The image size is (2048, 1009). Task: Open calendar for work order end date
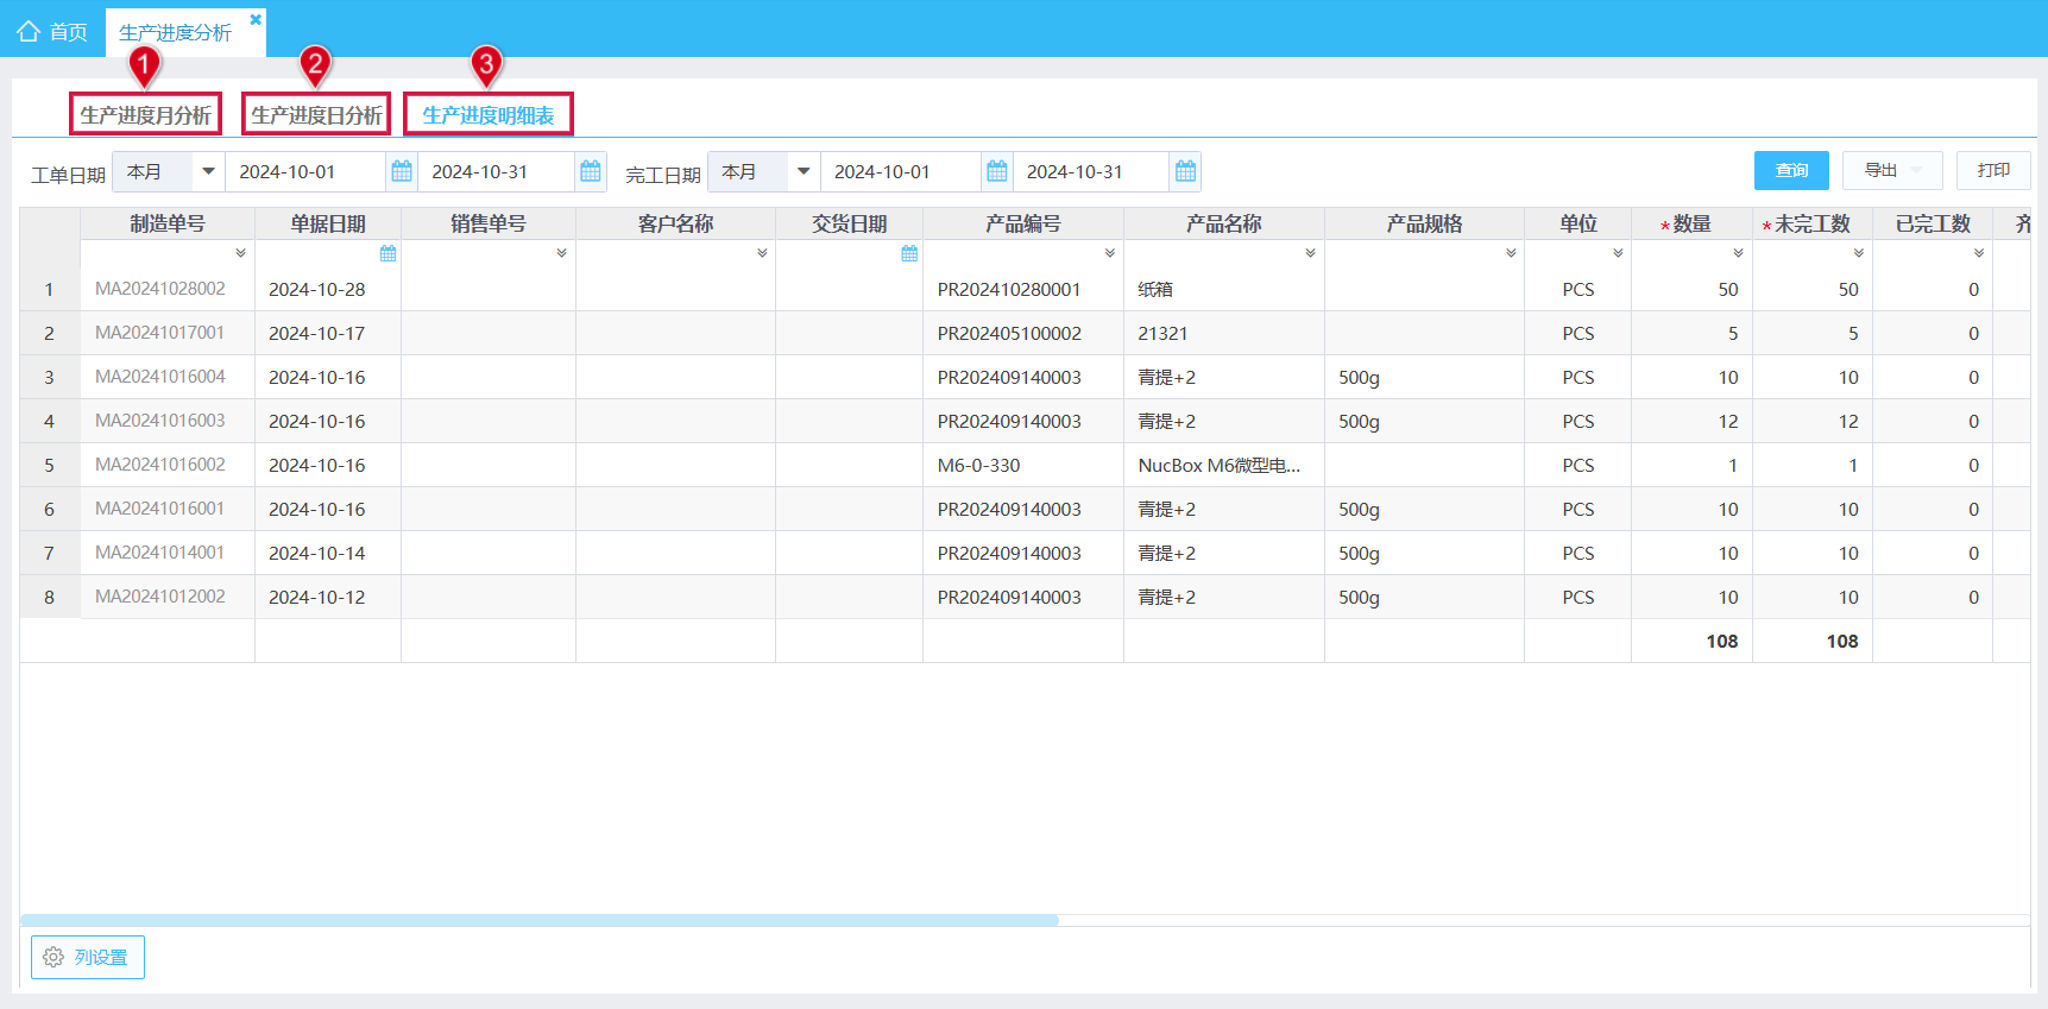click(x=590, y=171)
